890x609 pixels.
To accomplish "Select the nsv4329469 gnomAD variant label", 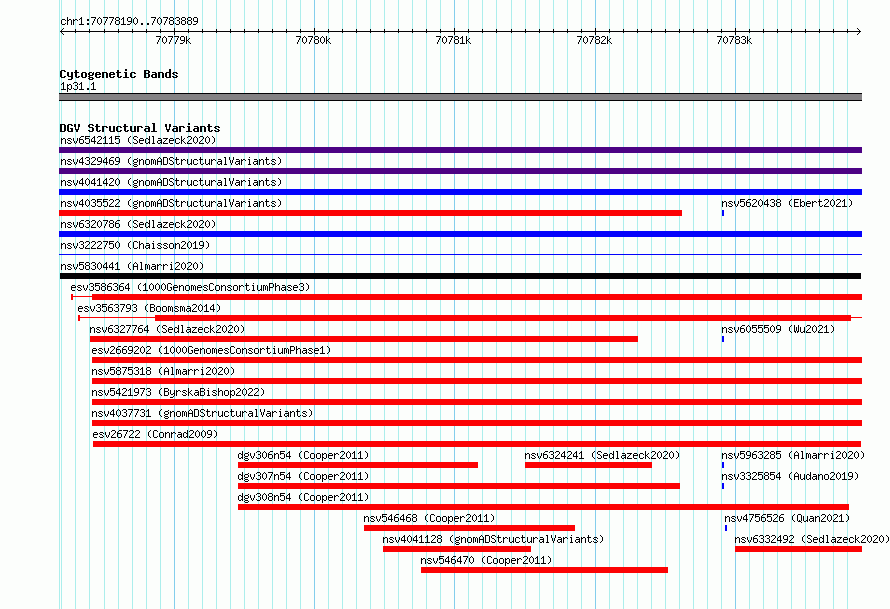I will pyautogui.click(x=171, y=161).
